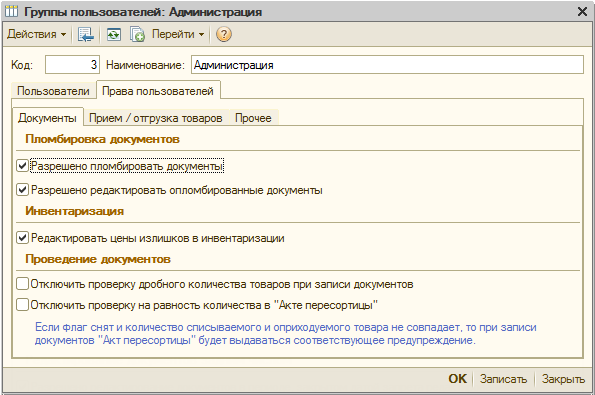Open the Действия dropdown menu
Screen dimensions: 595x395
(x=36, y=34)
